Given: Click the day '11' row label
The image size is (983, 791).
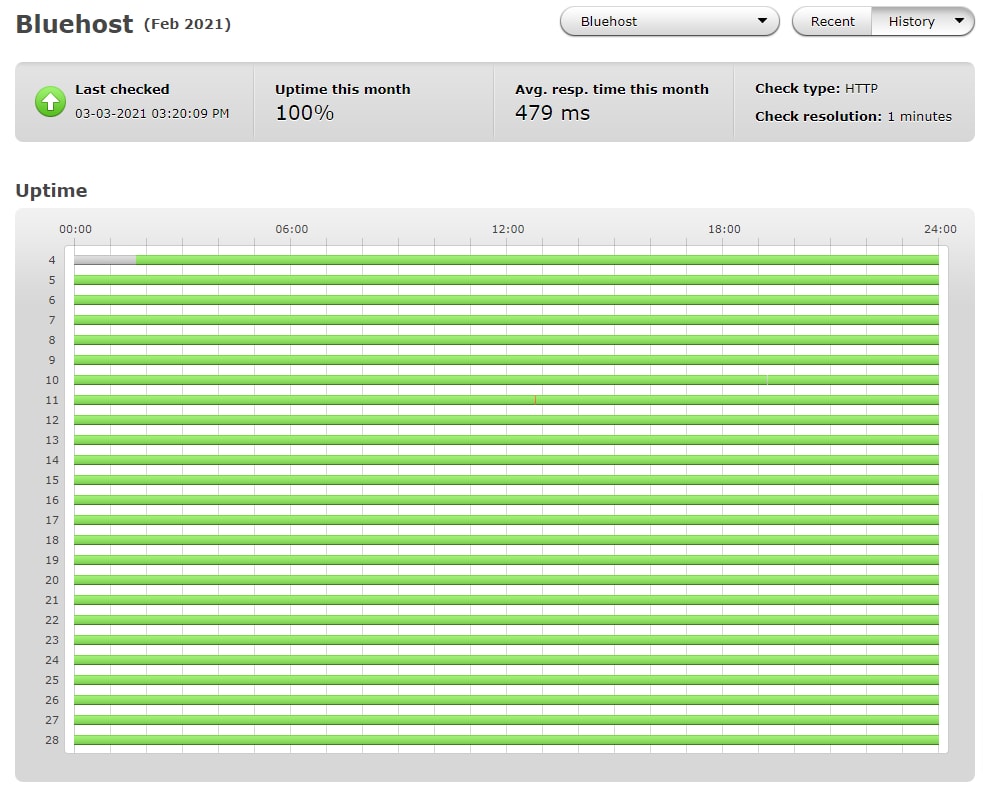Looking at the screenshot, I should (52, 400).
